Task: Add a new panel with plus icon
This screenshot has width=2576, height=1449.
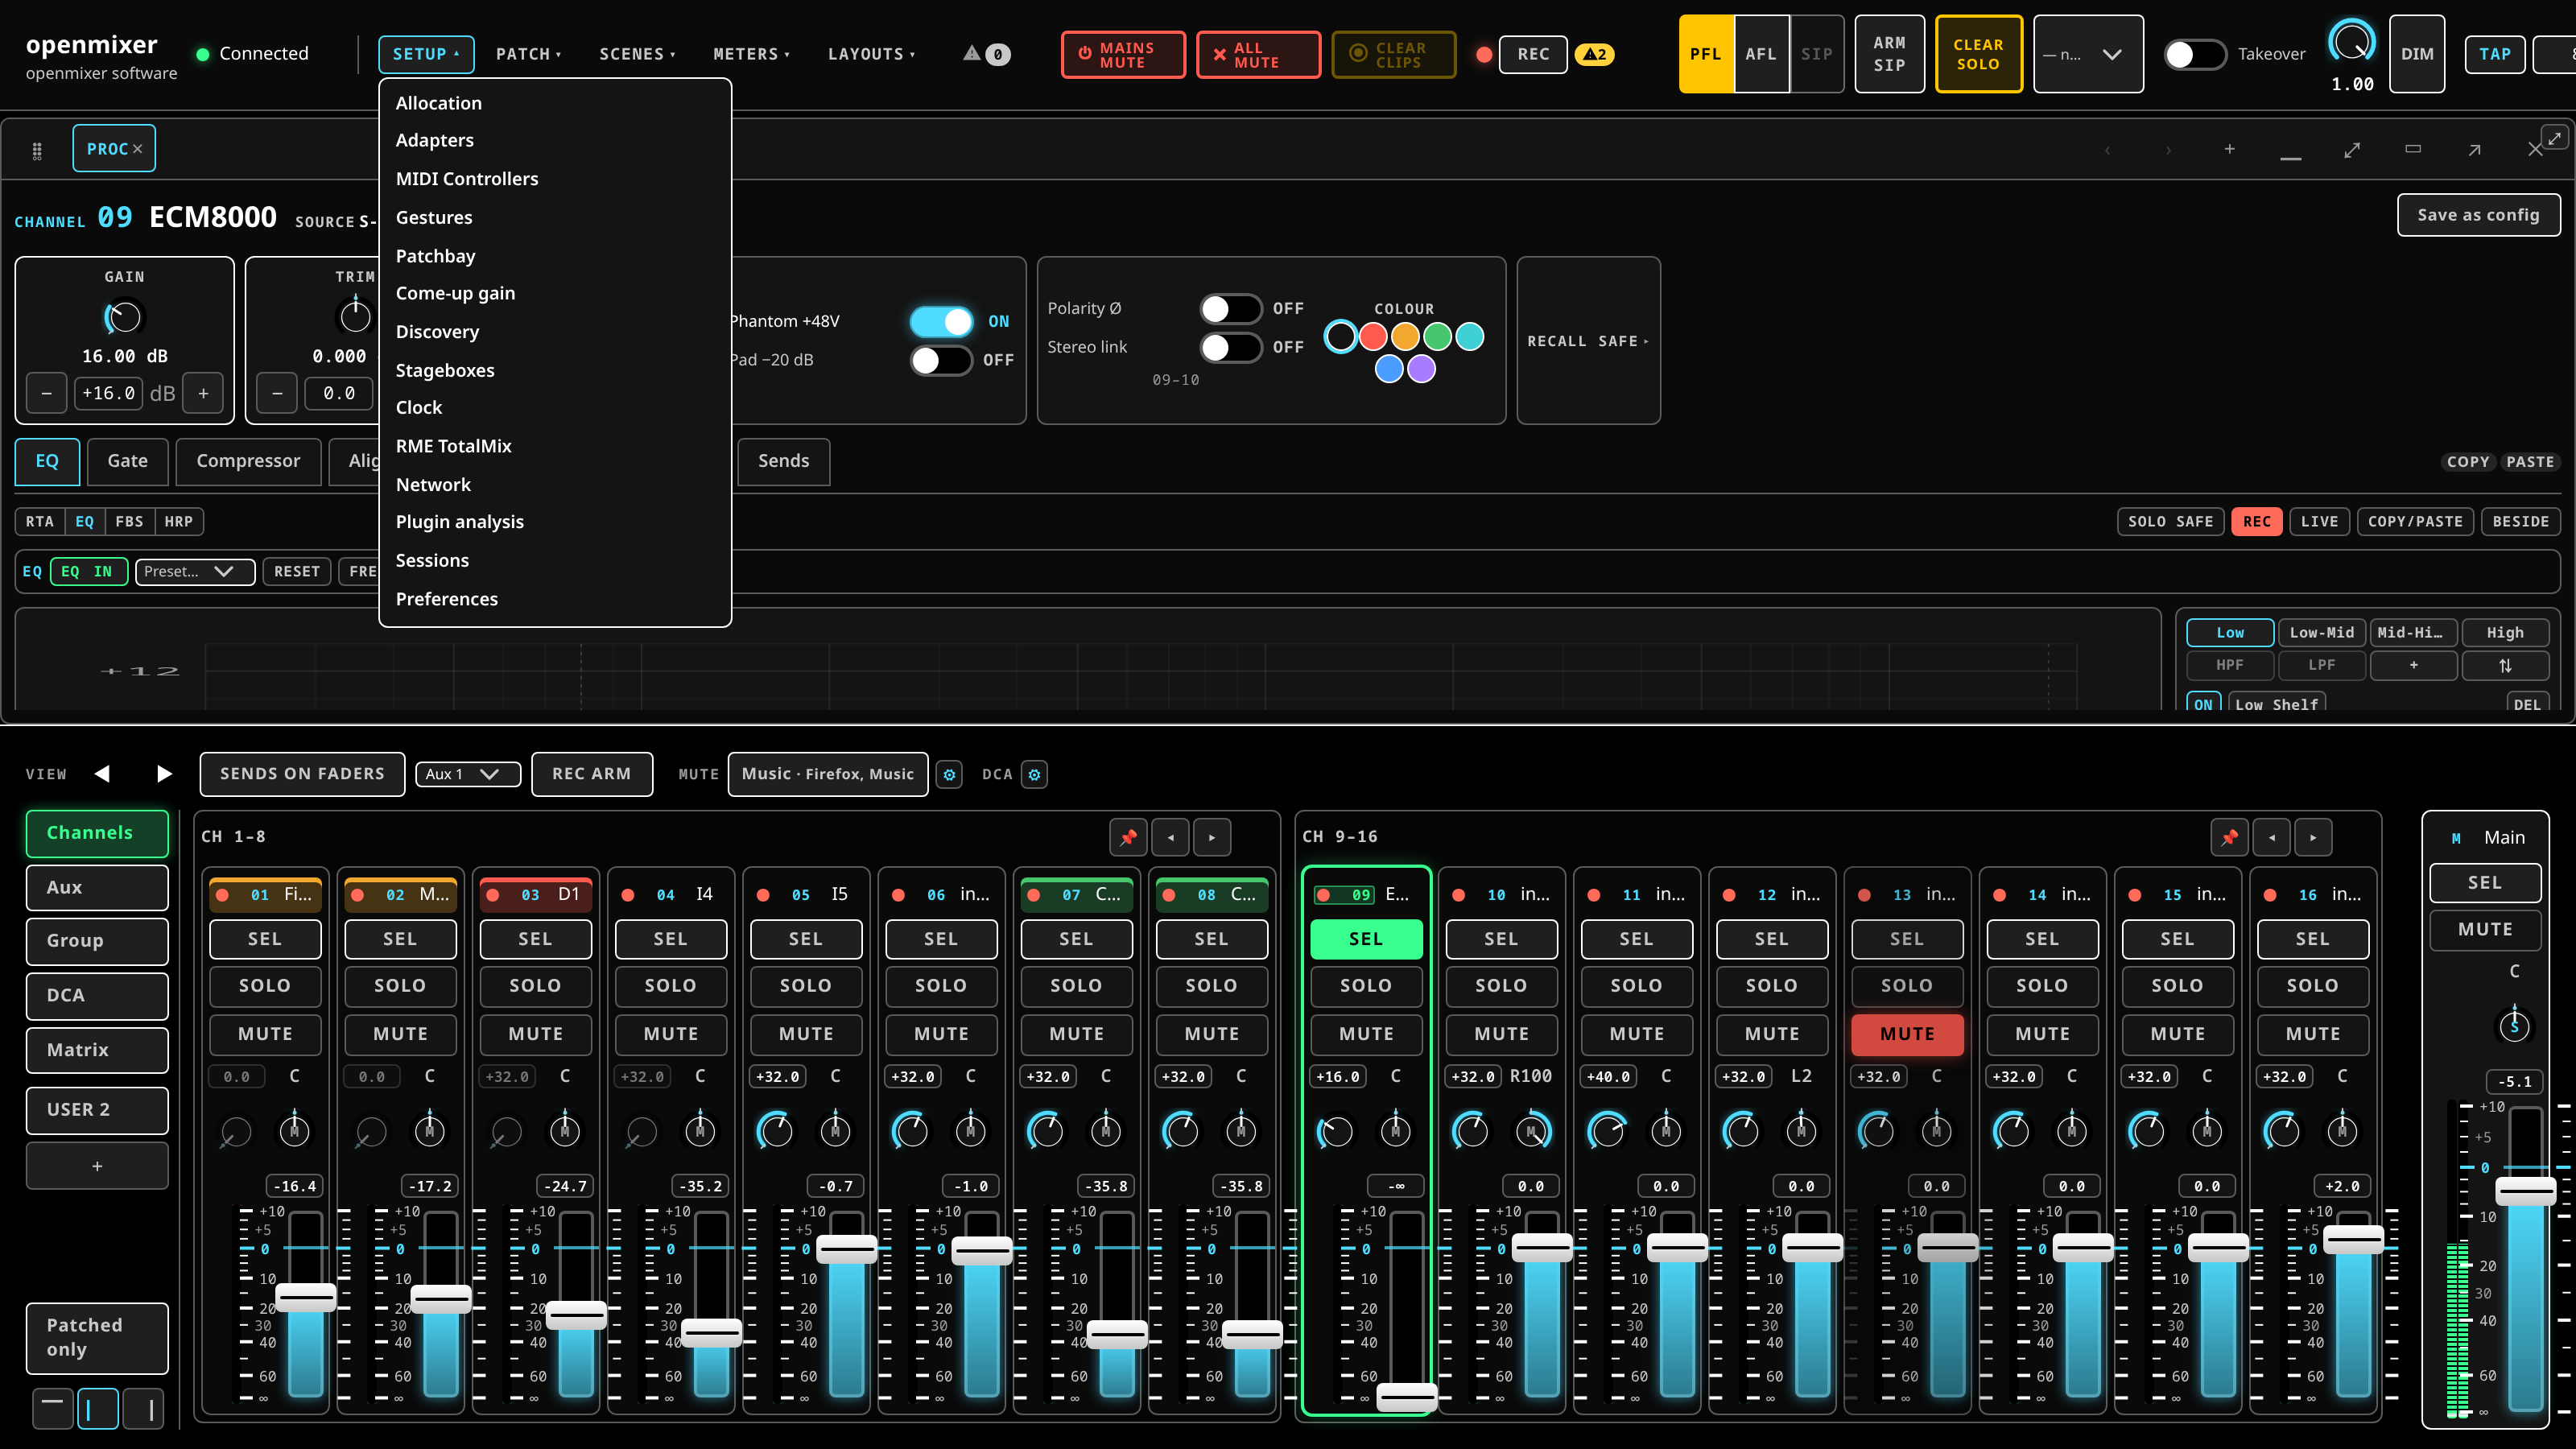Action: click(2229, 149)
